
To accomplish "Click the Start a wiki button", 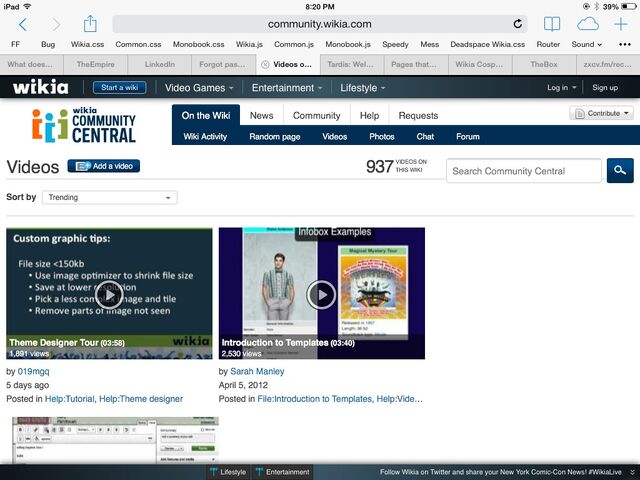I will pyautogui.click(x=119, y=87).
